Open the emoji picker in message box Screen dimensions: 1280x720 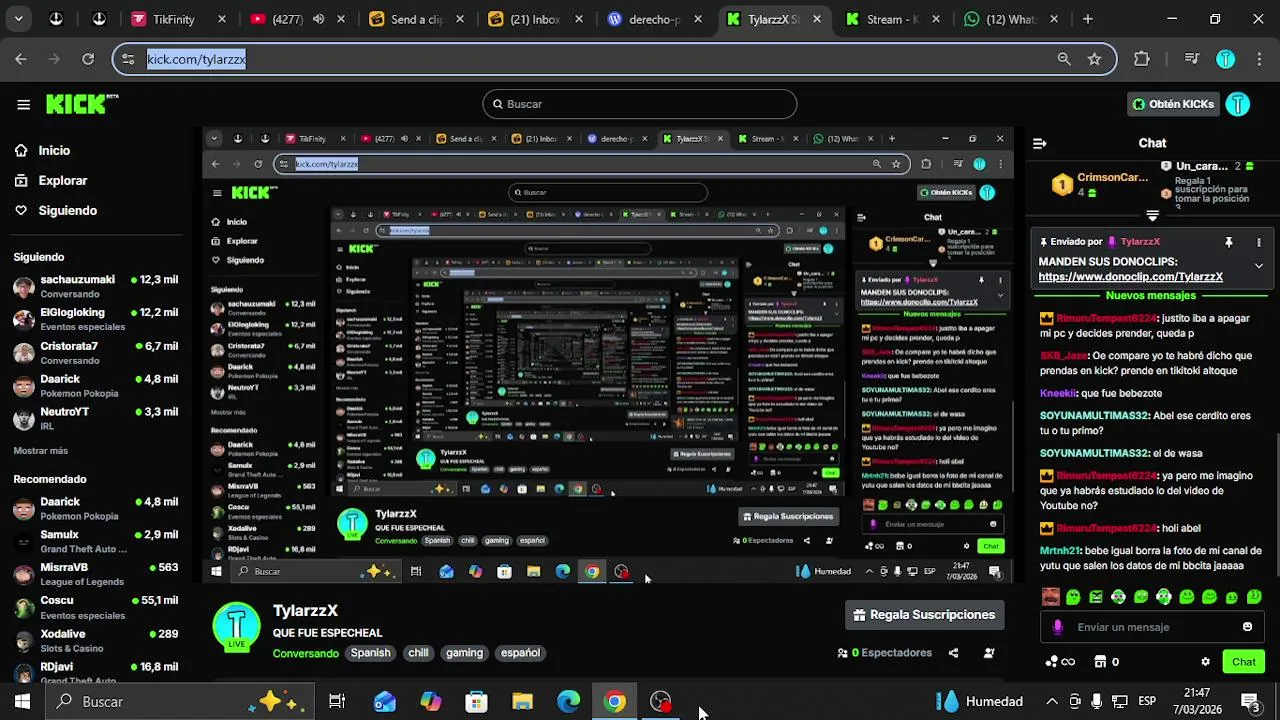[x=1247, y=627]
